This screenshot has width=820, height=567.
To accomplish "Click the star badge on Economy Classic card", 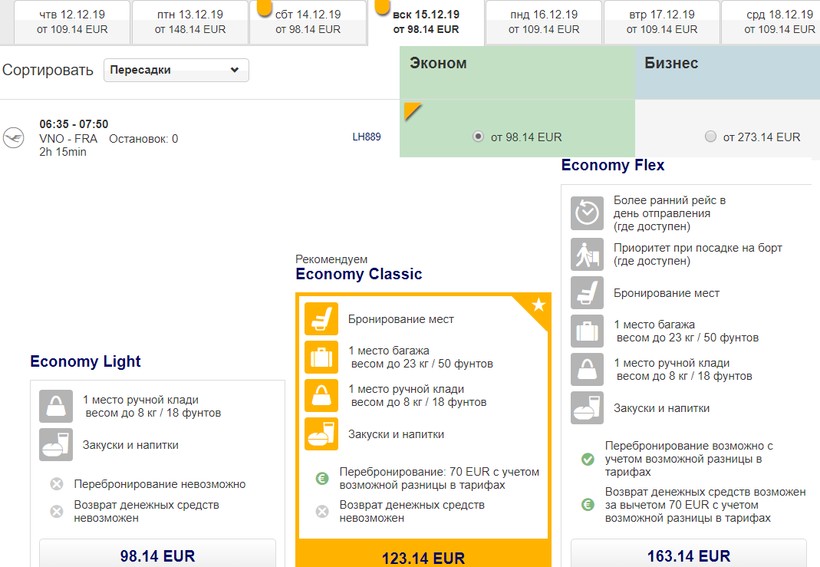I will click(538, 305).
